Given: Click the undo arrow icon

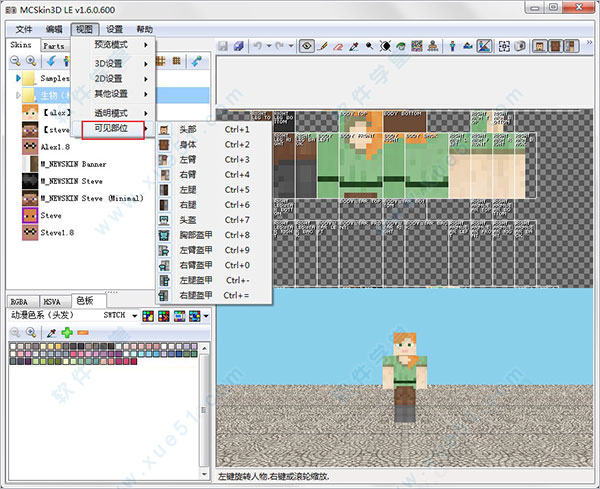Looking at the screenshot, I should (x=258, y=46).
